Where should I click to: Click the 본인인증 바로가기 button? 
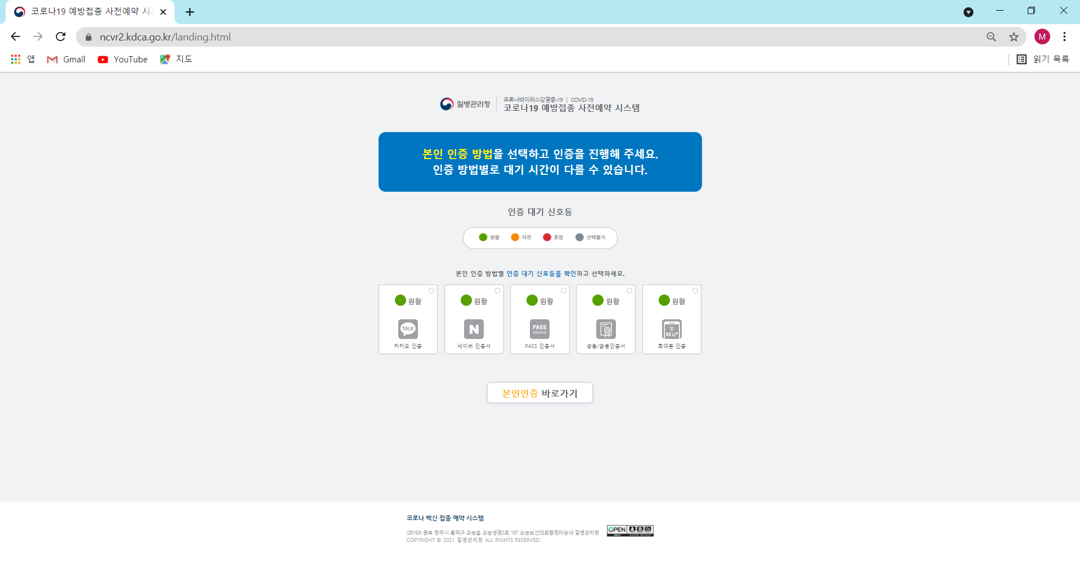(539, 393)
